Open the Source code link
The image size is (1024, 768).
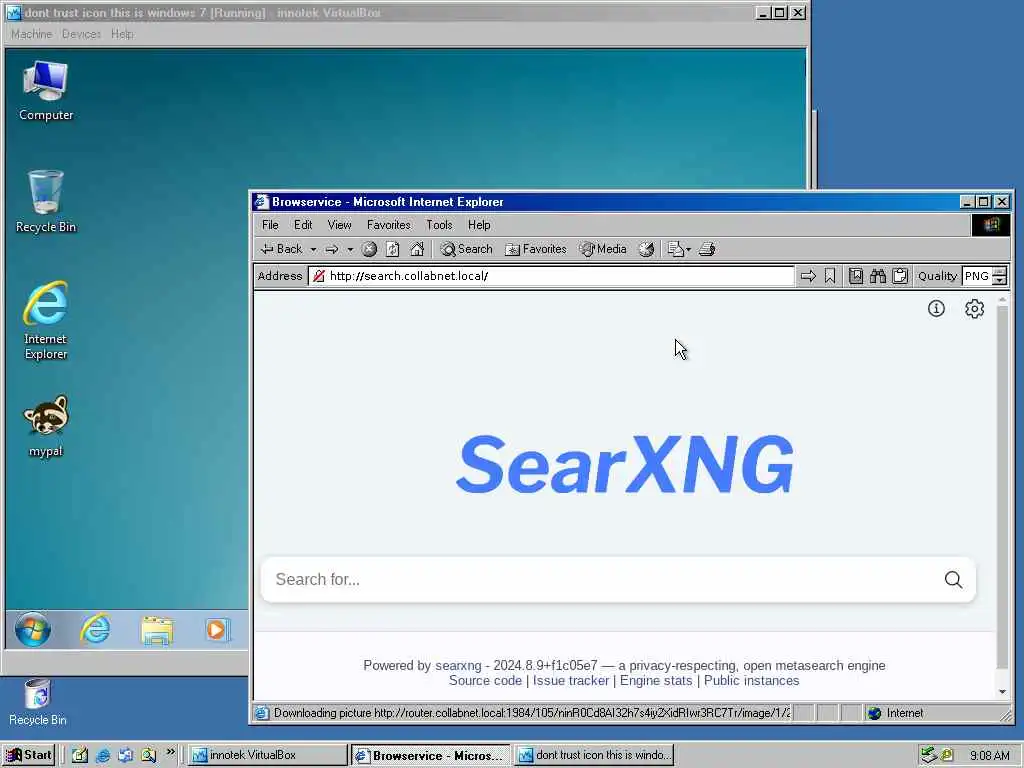tap(485, 680)
